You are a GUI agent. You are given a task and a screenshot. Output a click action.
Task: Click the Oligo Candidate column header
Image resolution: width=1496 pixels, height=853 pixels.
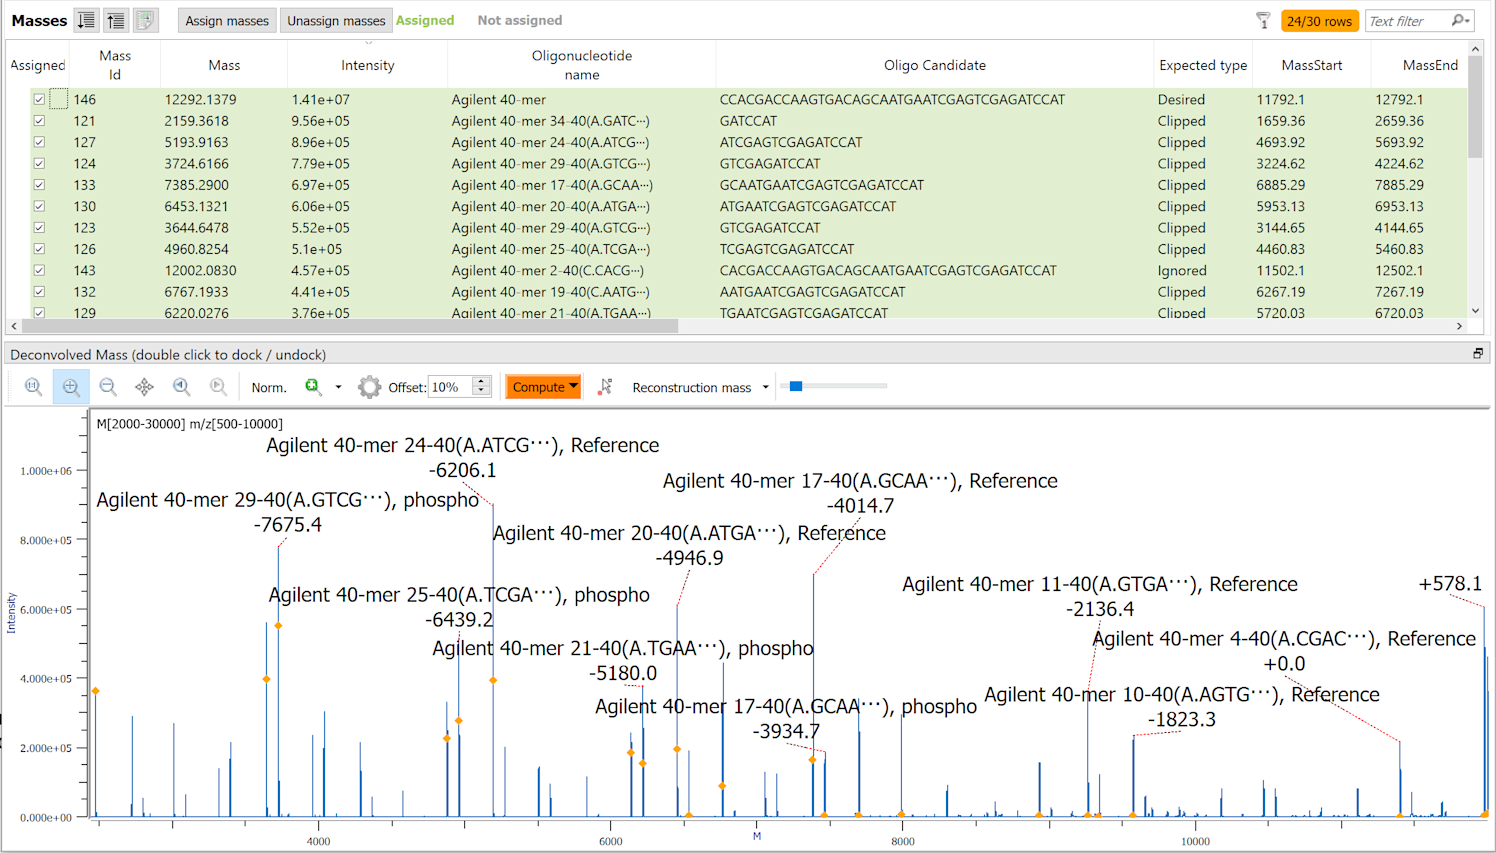934,65
